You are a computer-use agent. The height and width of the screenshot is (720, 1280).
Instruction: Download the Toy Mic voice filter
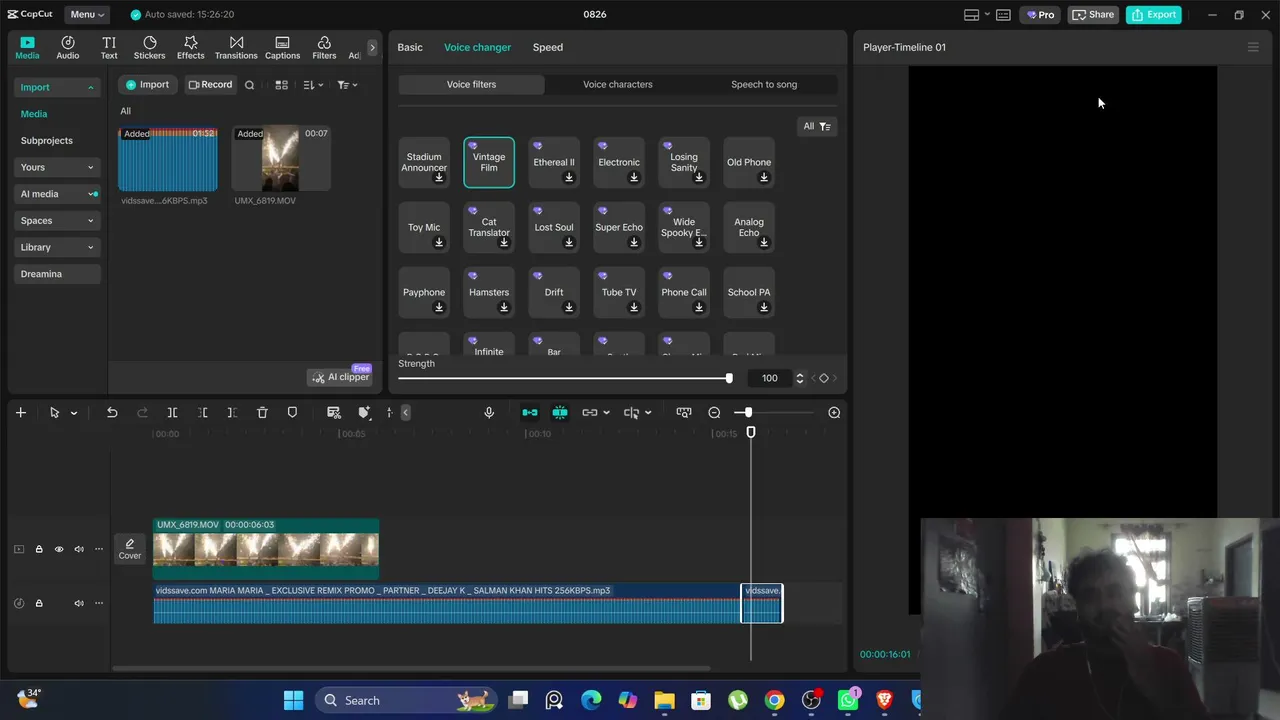click(439, 243)
